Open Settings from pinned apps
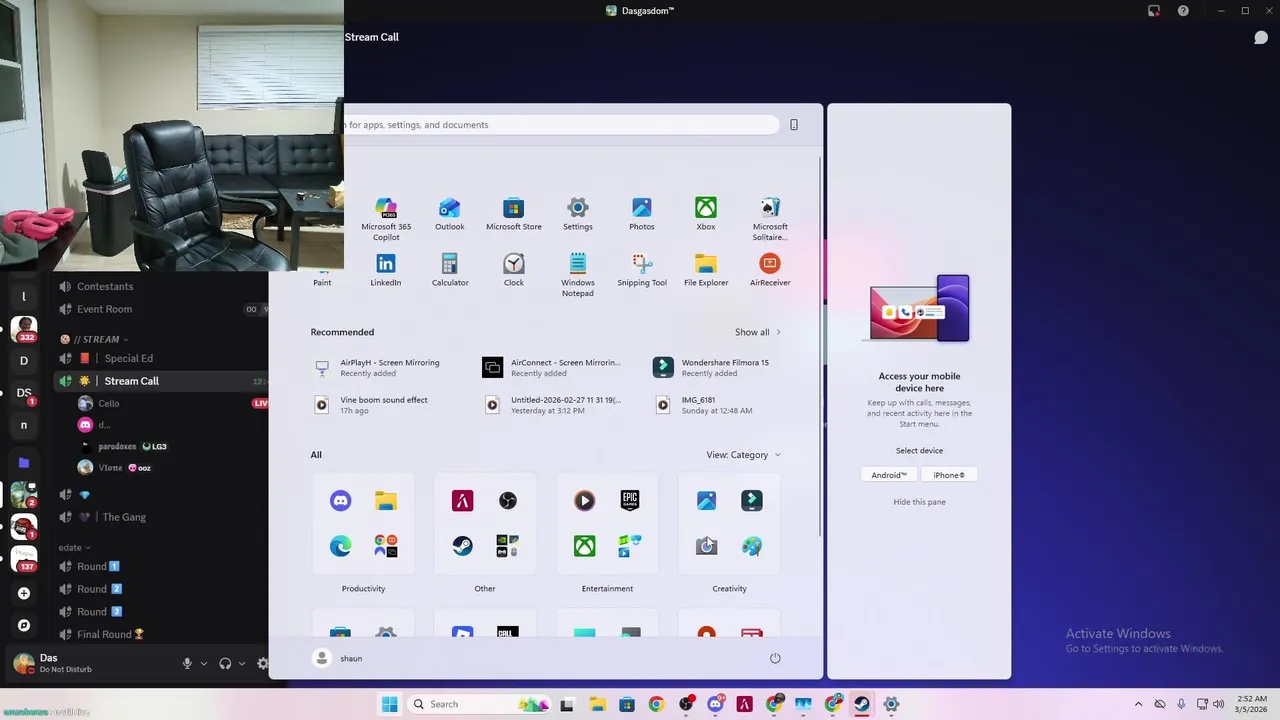The image size is (1280, 720). click(578, 215)
